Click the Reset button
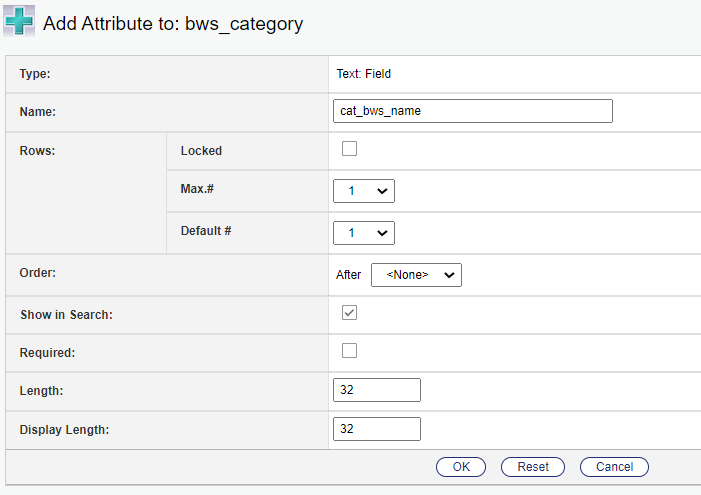Screen dimensions: 701x495 coord(533,467)
